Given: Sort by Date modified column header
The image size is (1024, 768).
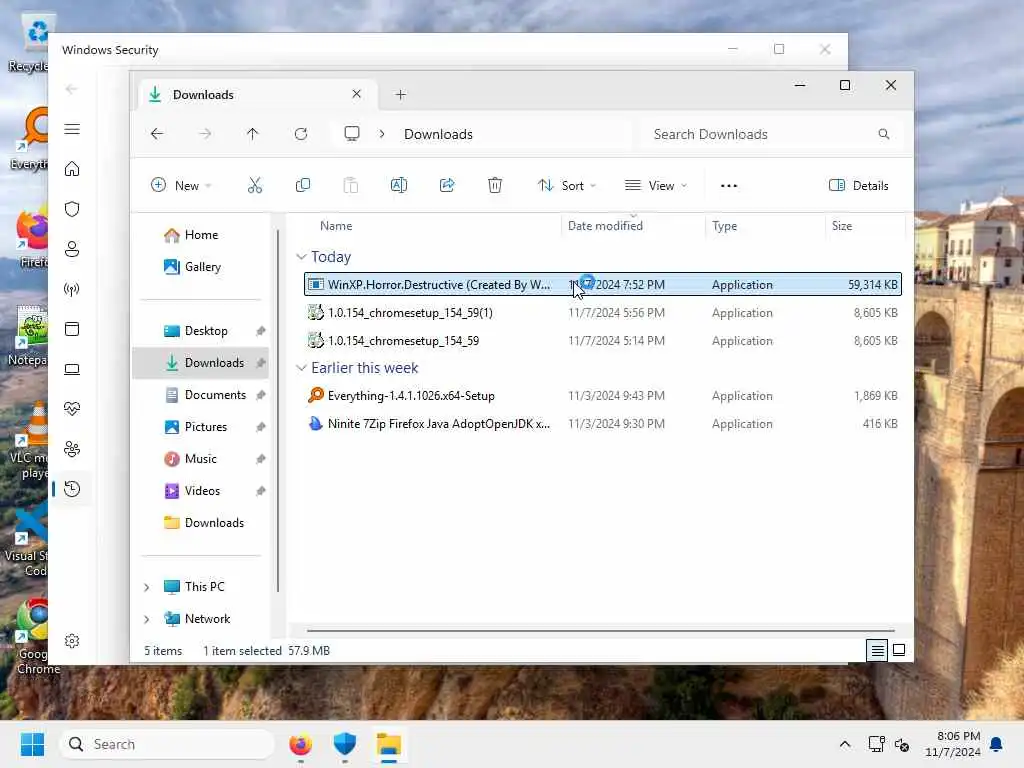Looking at the screenshot, I should pyautogui.click(x=605, y=226).
